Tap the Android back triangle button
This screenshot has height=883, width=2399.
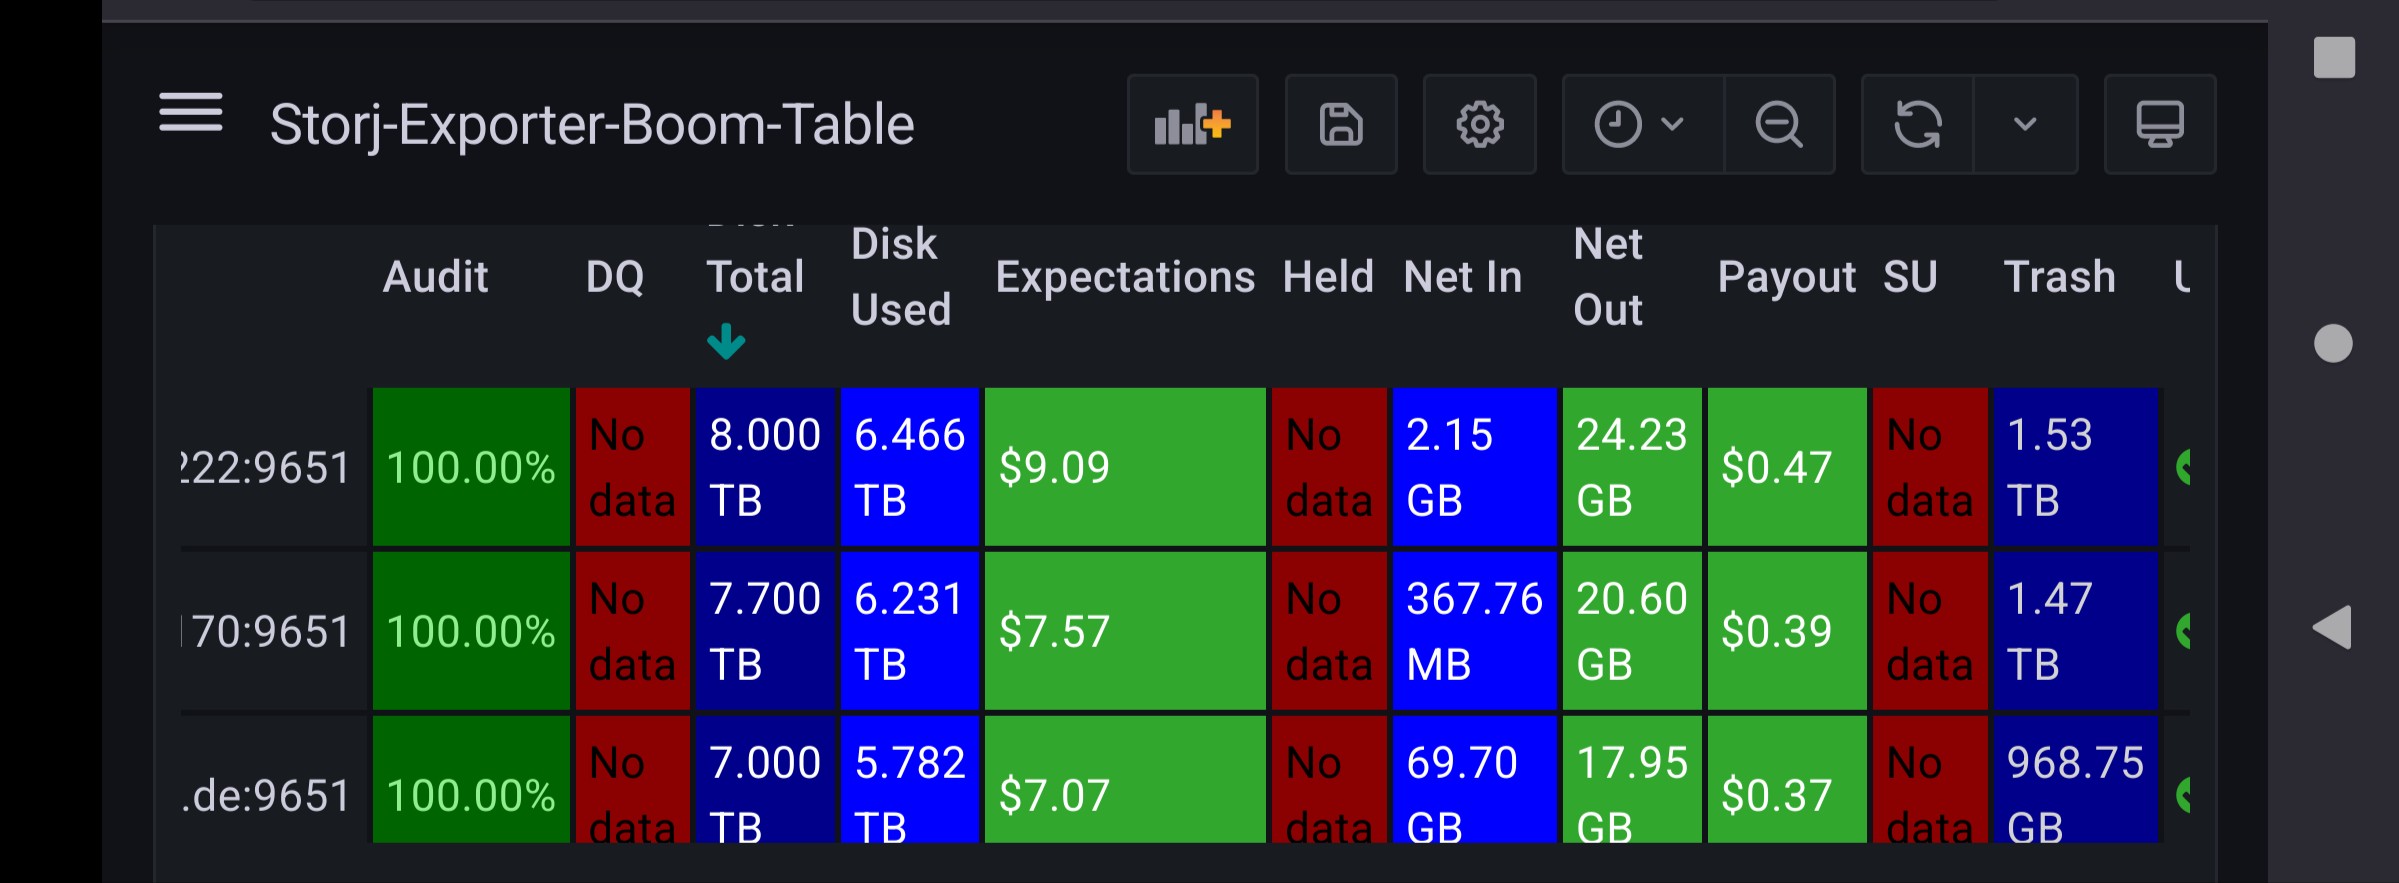[x=2332, y=628]
